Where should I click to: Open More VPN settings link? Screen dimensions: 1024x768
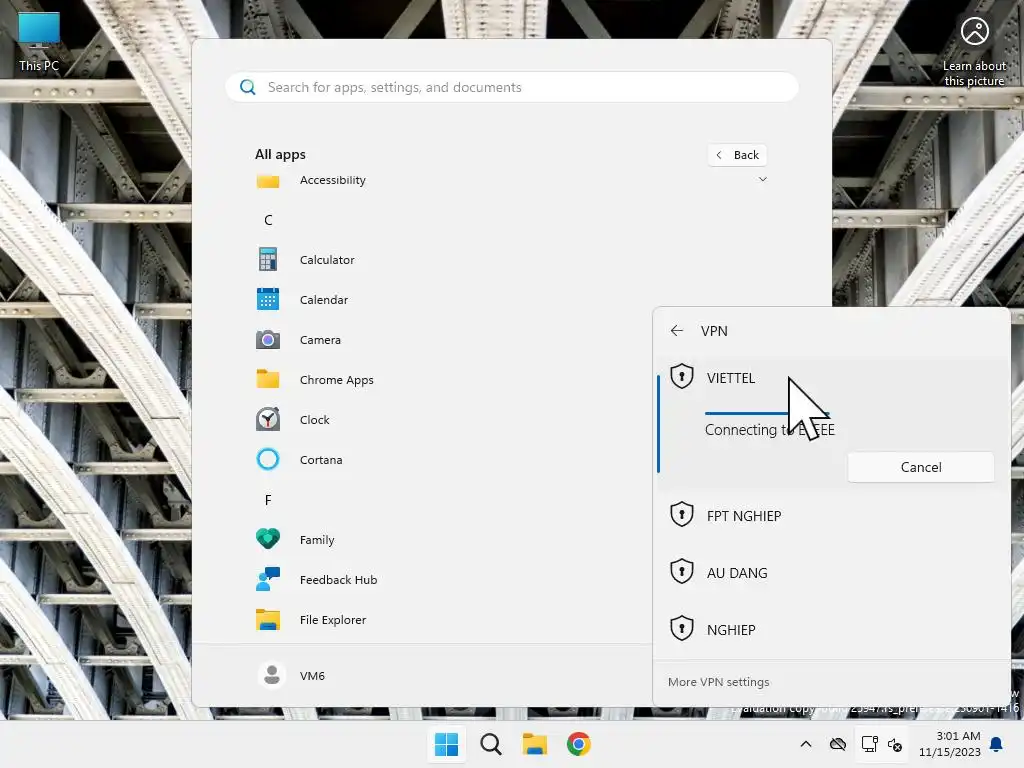coord(718,682)
